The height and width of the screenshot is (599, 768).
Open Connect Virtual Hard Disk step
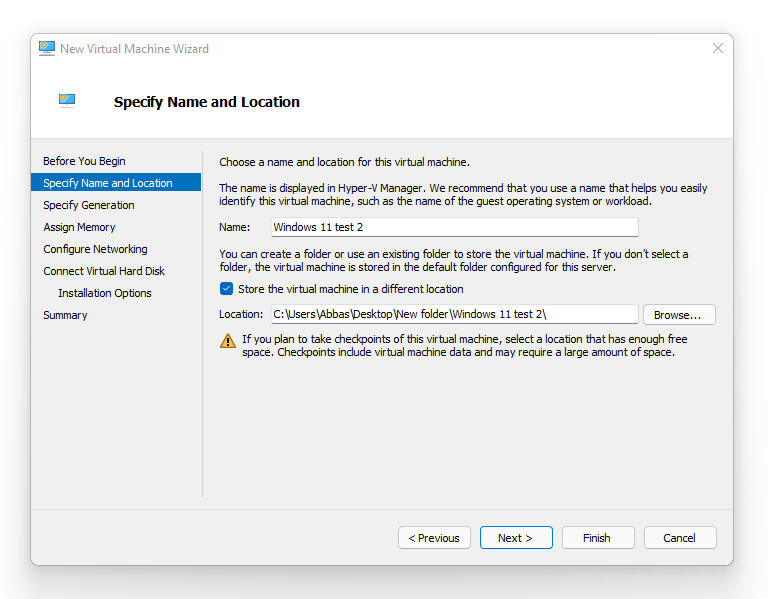(104, 271)
